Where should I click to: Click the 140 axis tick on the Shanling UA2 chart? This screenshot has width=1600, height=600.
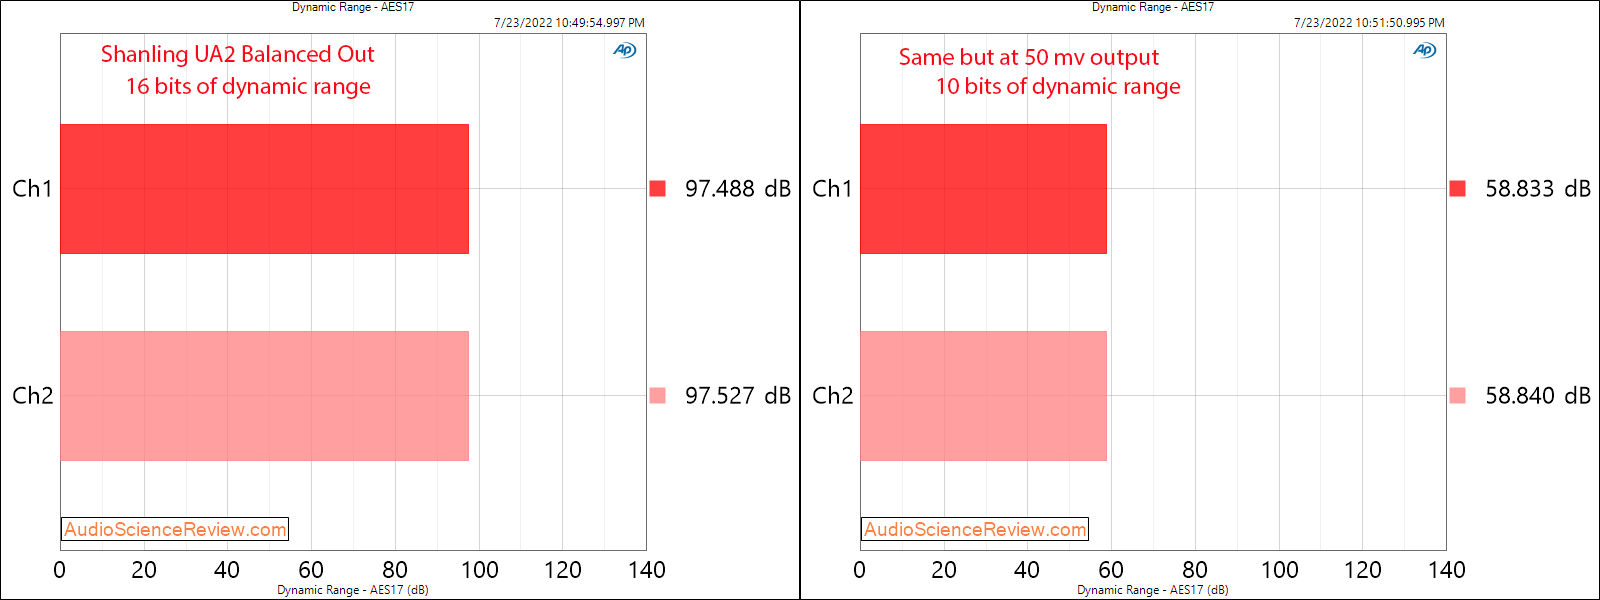[647, 570]
